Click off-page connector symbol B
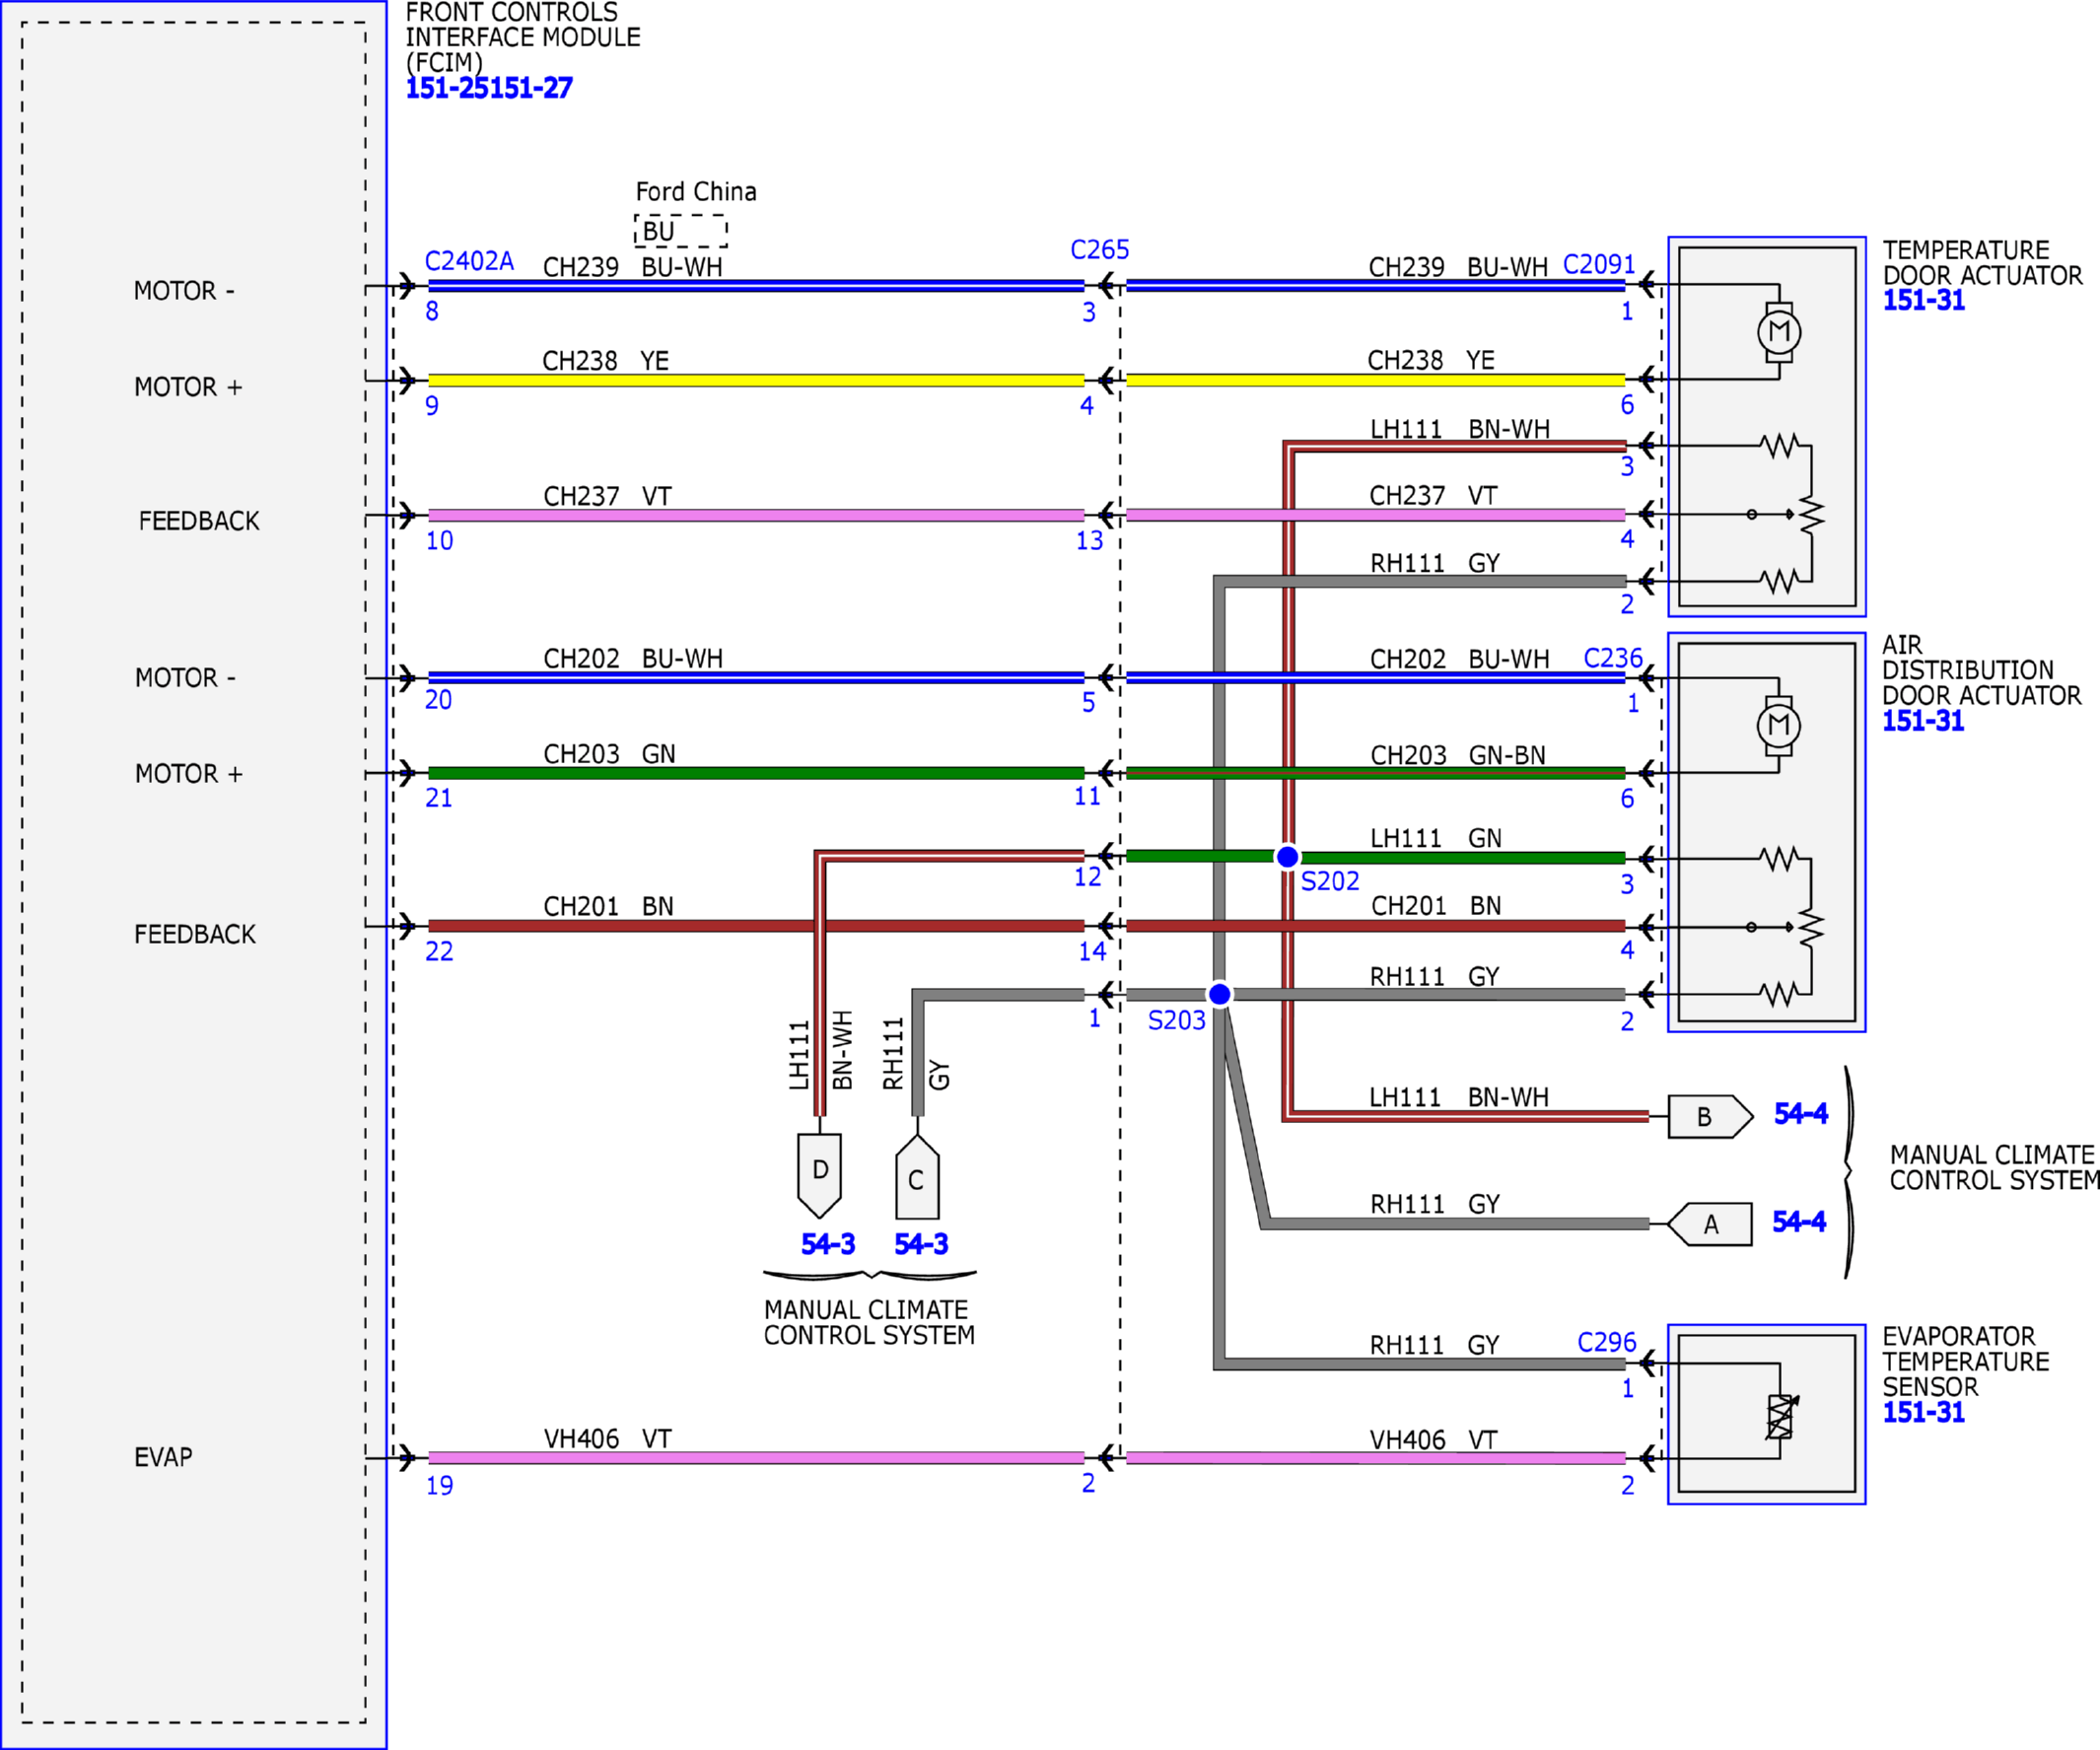The width and height of the screenshot is (2100, 1750). (1710, 1117)
